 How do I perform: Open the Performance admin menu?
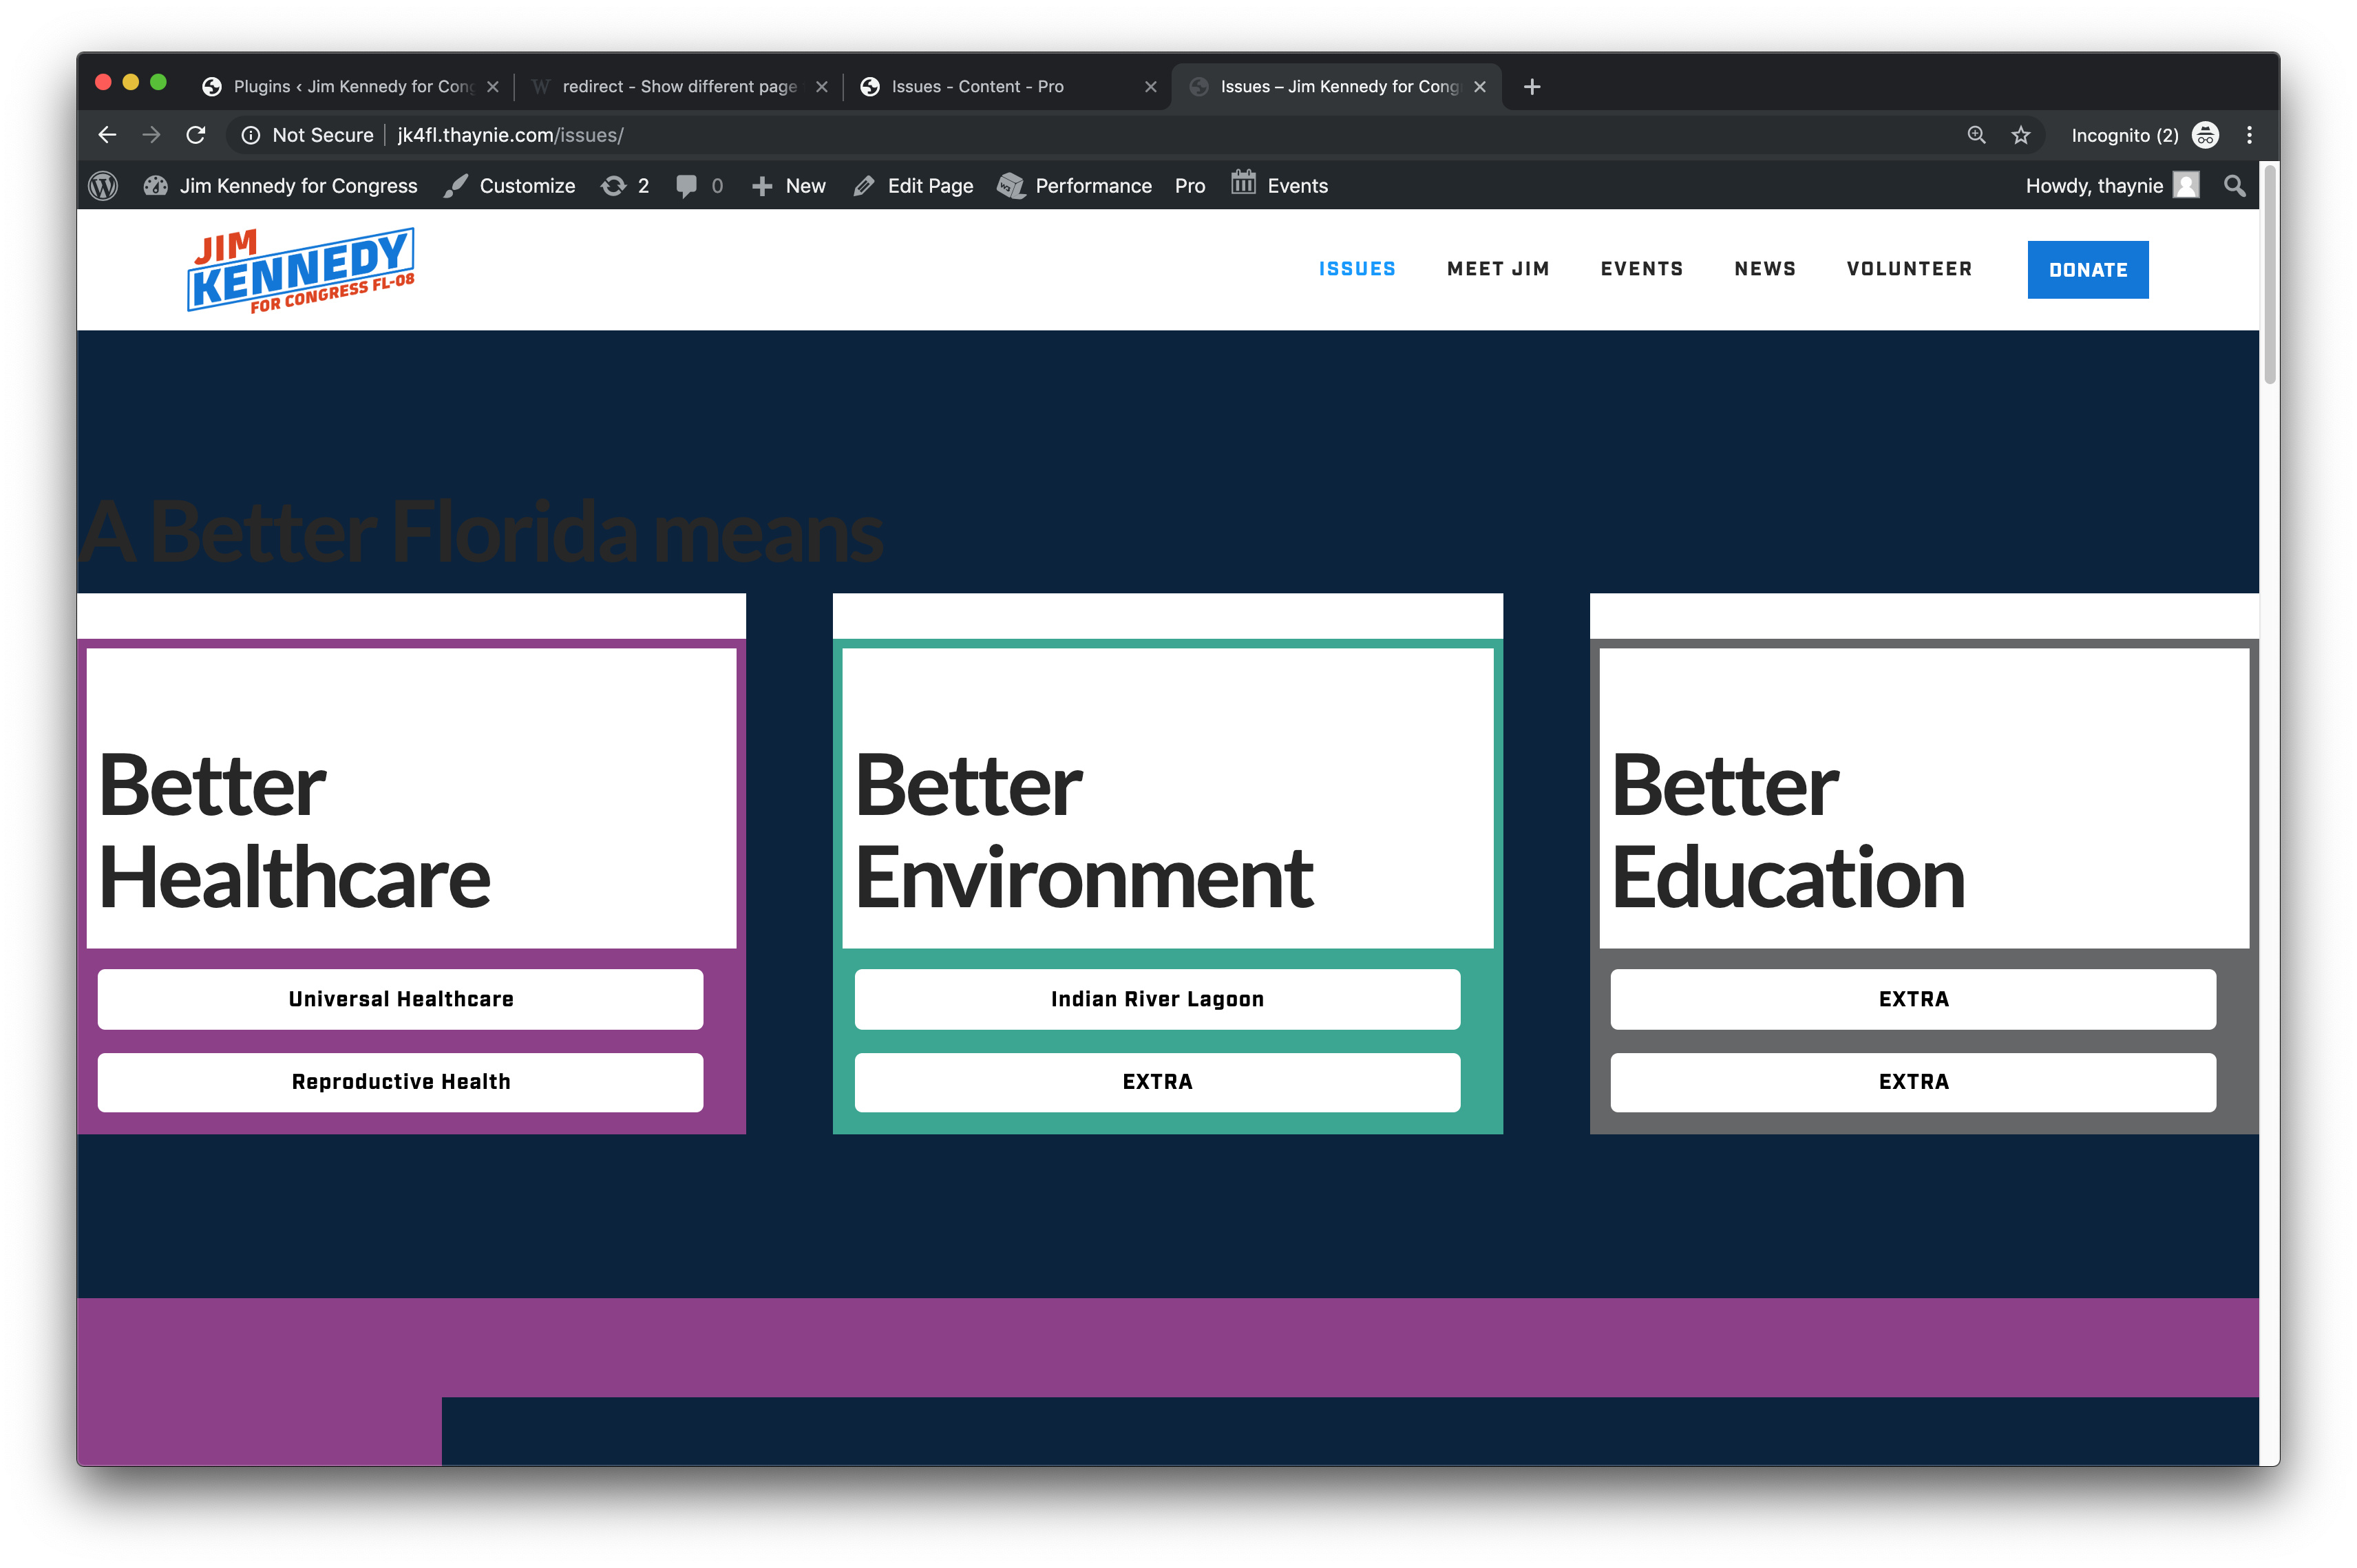(1075, 186)
